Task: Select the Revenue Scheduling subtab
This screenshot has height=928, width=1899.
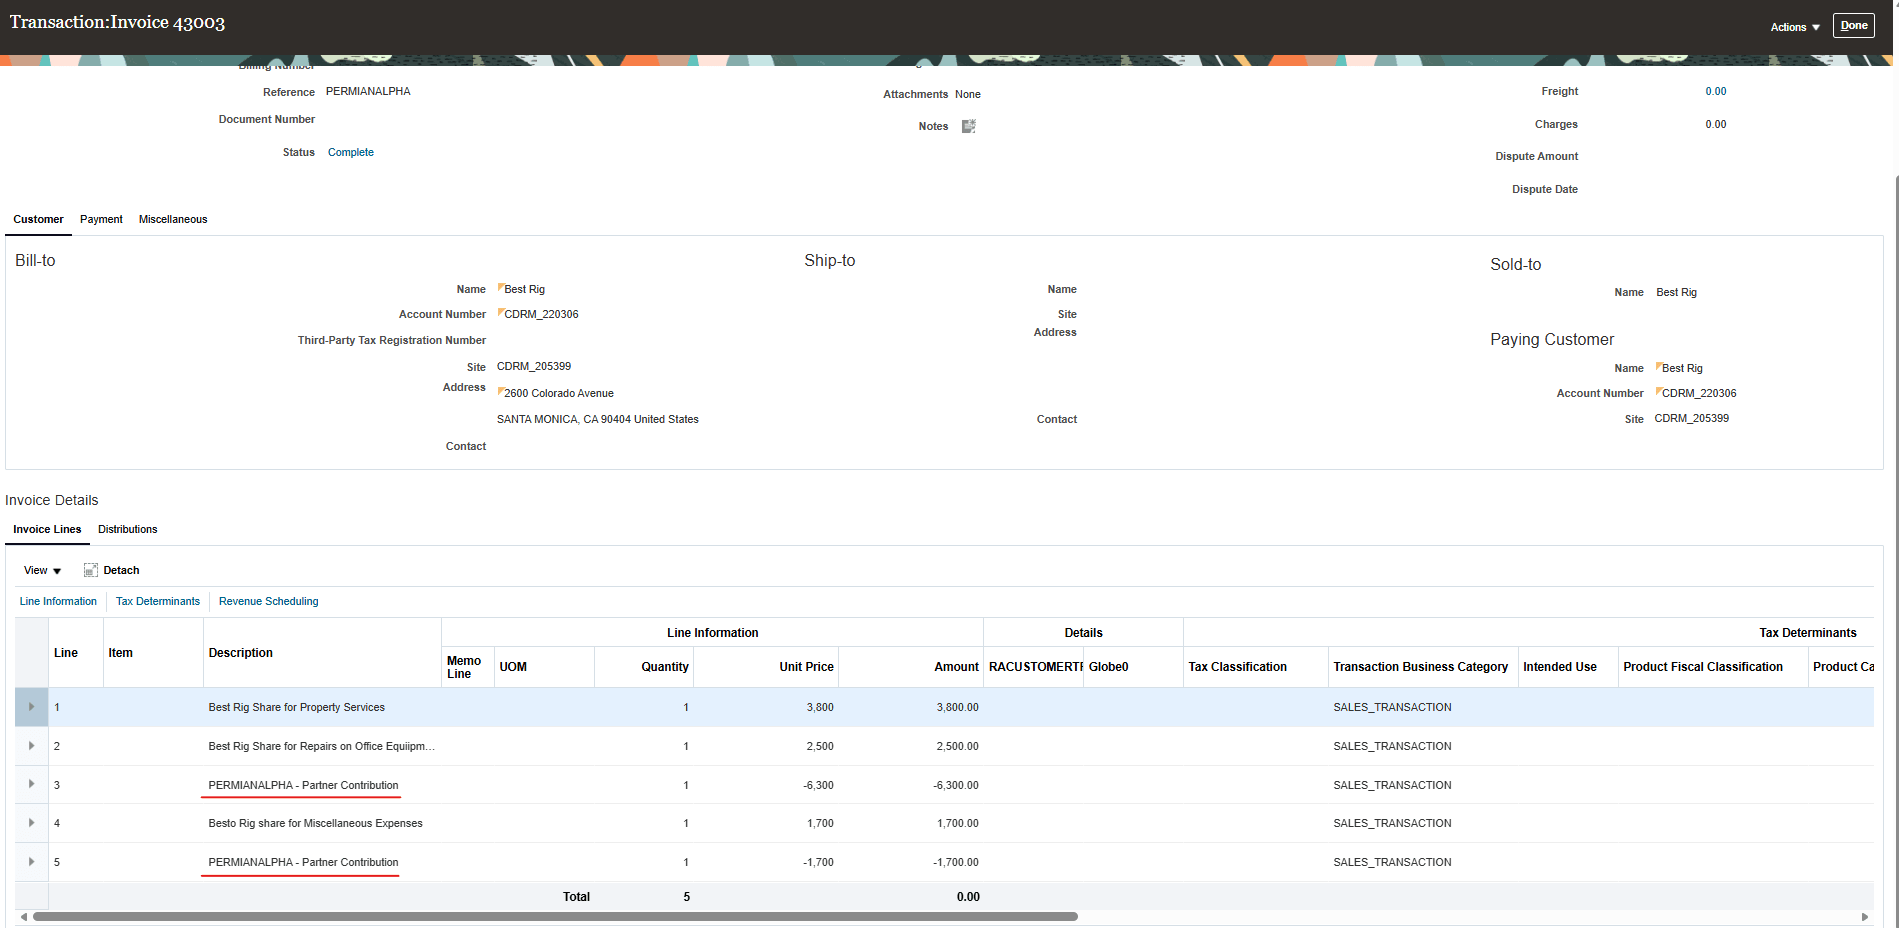Action: tap(268, 601)
